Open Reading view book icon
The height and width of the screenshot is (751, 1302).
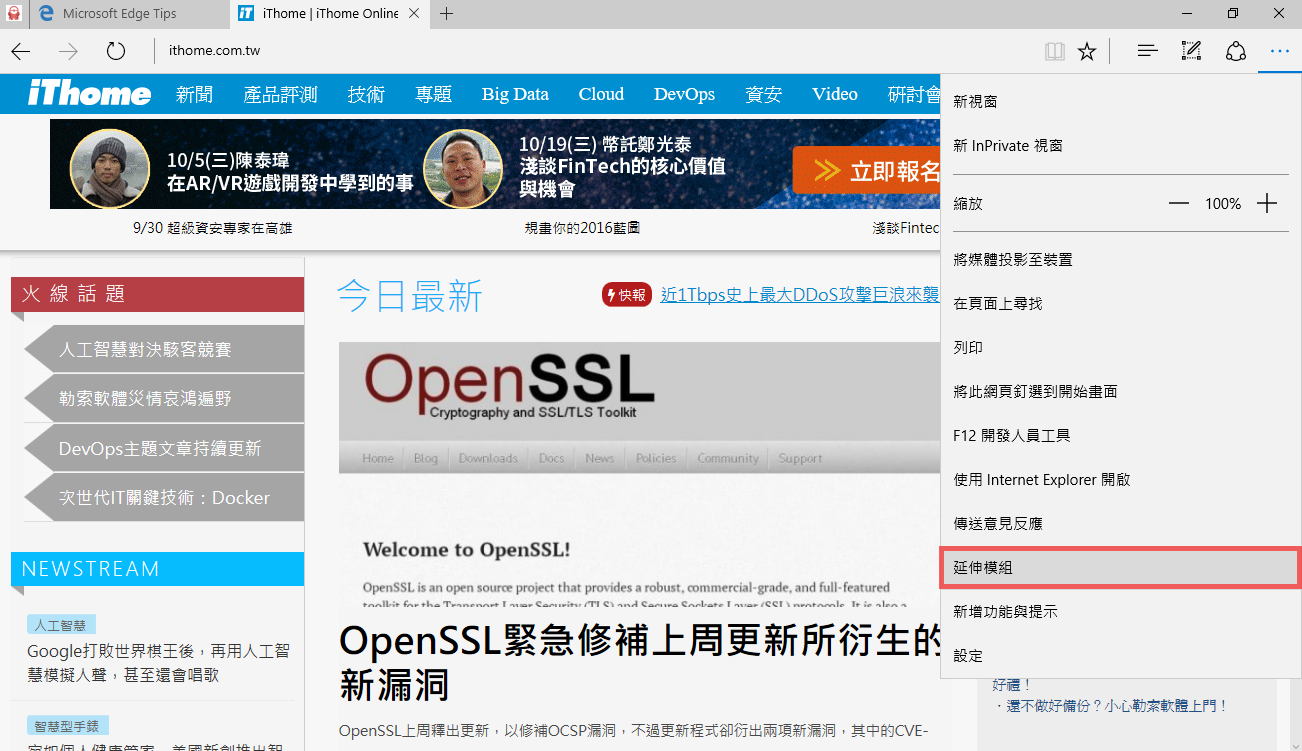pos(1055,51)
